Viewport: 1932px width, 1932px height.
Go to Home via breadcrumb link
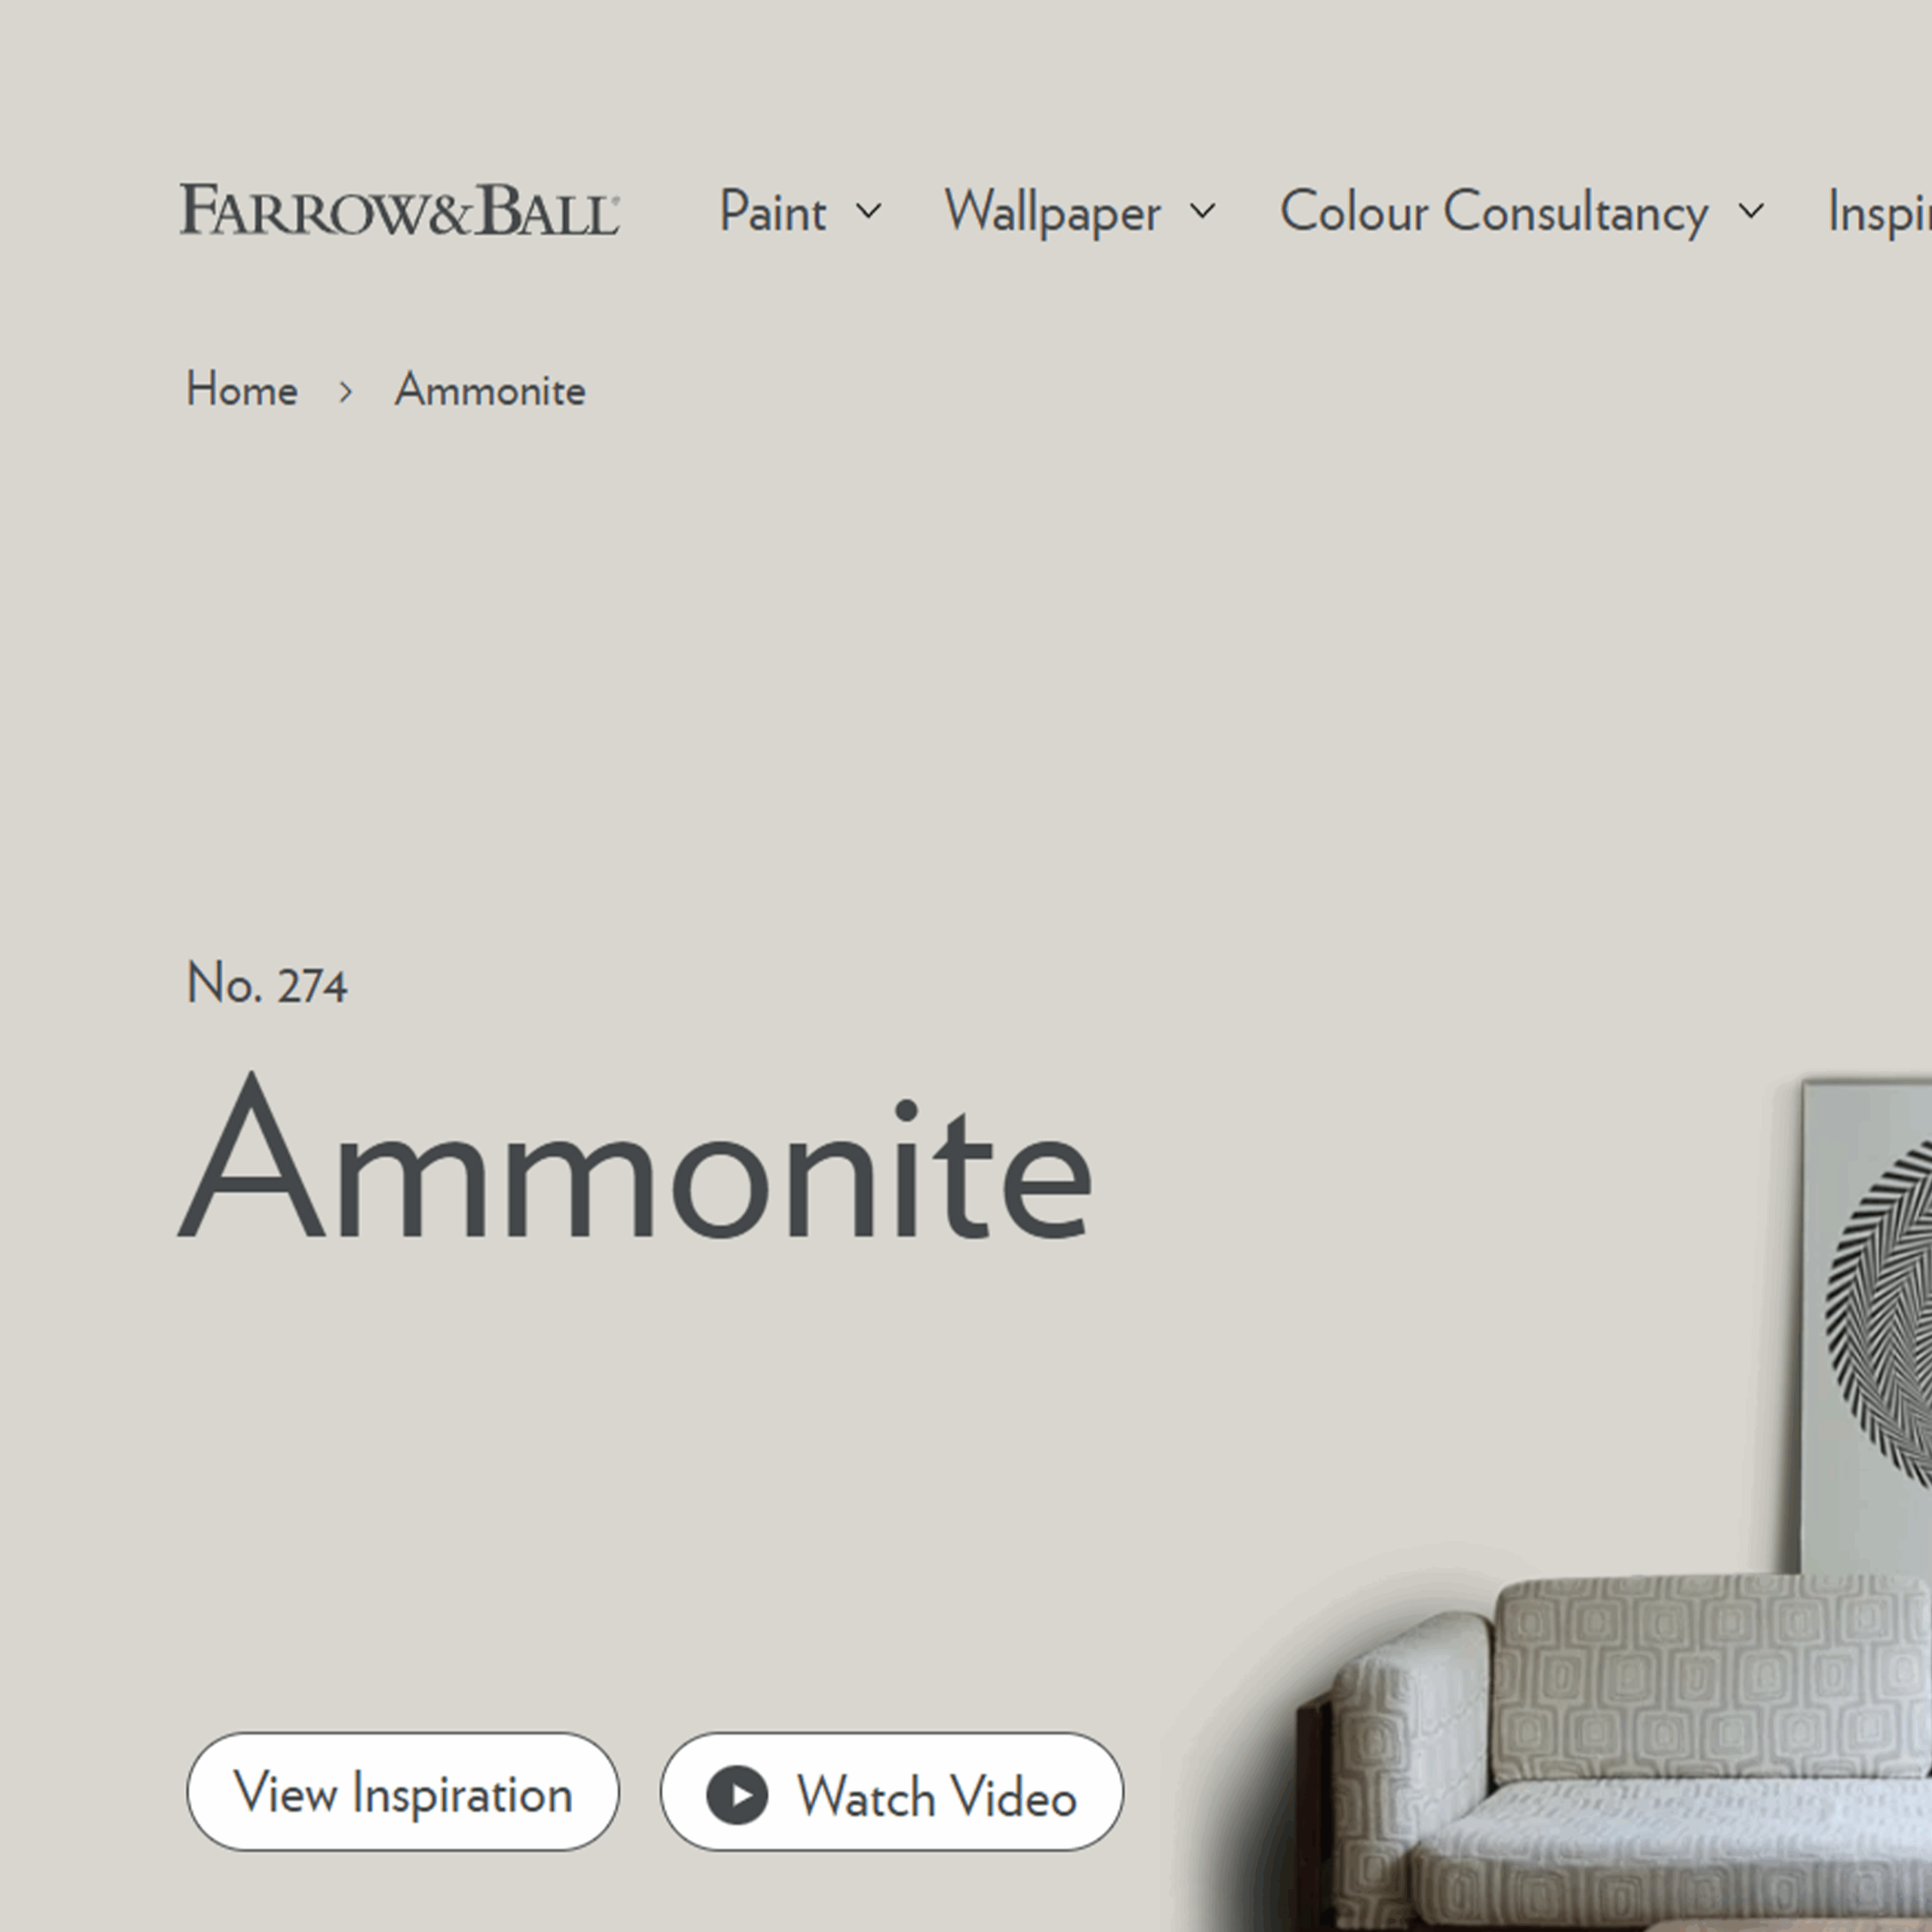tap(242, 389)
